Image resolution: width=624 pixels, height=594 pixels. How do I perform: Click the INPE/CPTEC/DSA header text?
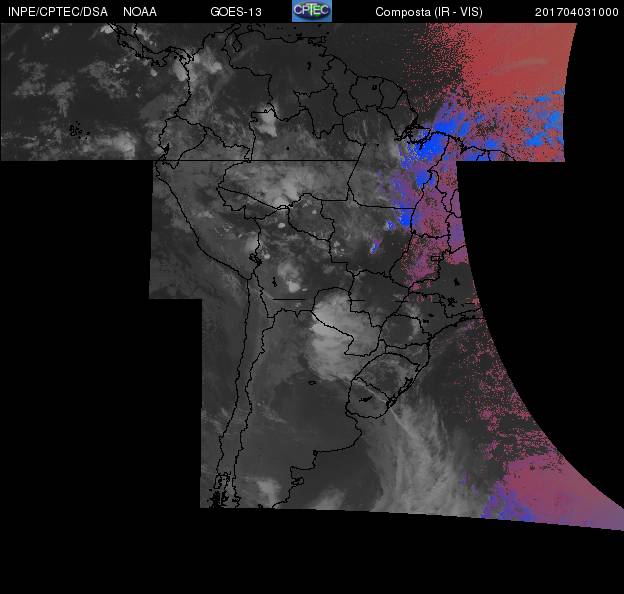click(58, 12)
